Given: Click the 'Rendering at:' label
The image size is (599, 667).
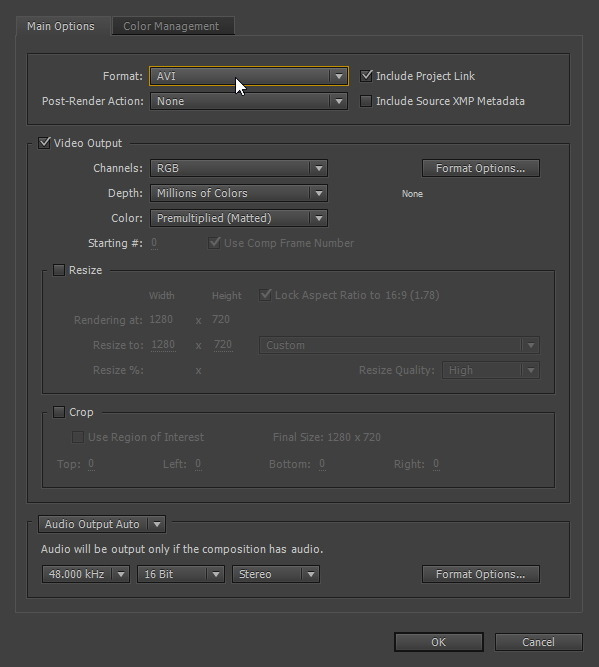Looking at the screenshot, I should (x=108, y=320).
